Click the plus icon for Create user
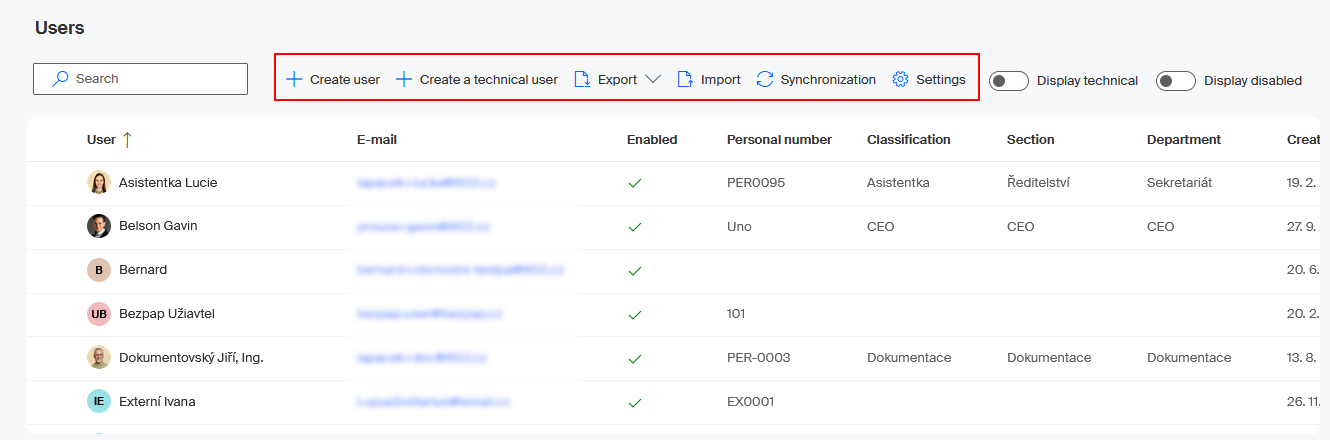 pos(294,79)
